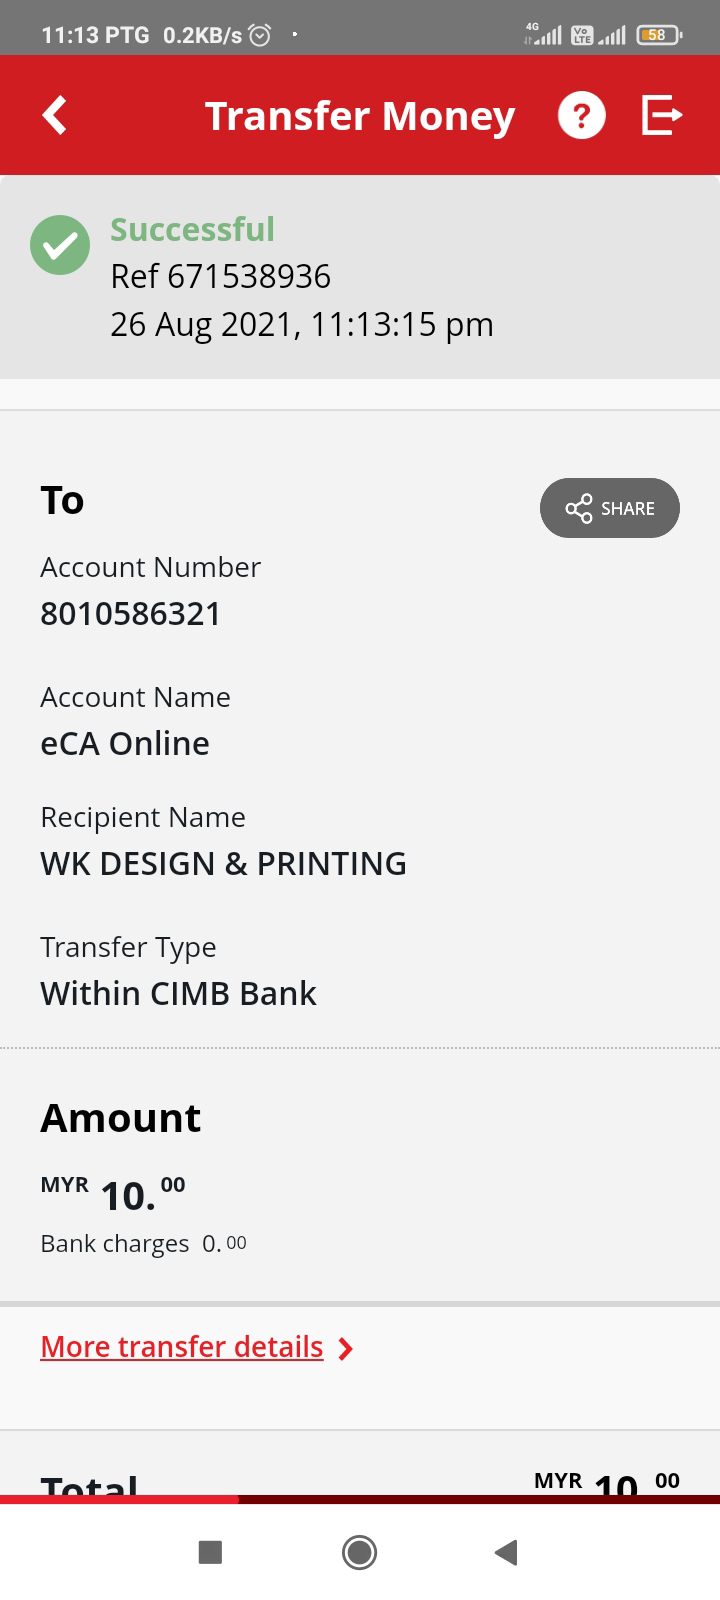This screenshot has height=1600, width=720.
Task: Tap the recipient name WK DESIGN & PRINTING
Action: [x=223, y=863]
